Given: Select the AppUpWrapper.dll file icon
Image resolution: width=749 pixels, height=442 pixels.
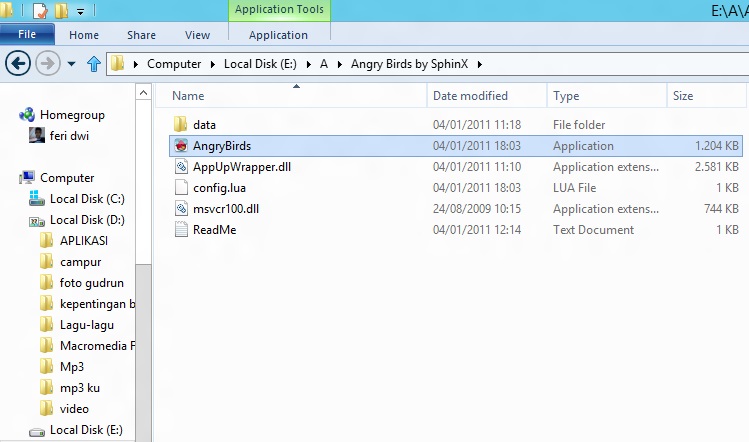Looking at the screenshot, I should click(181, 167).
